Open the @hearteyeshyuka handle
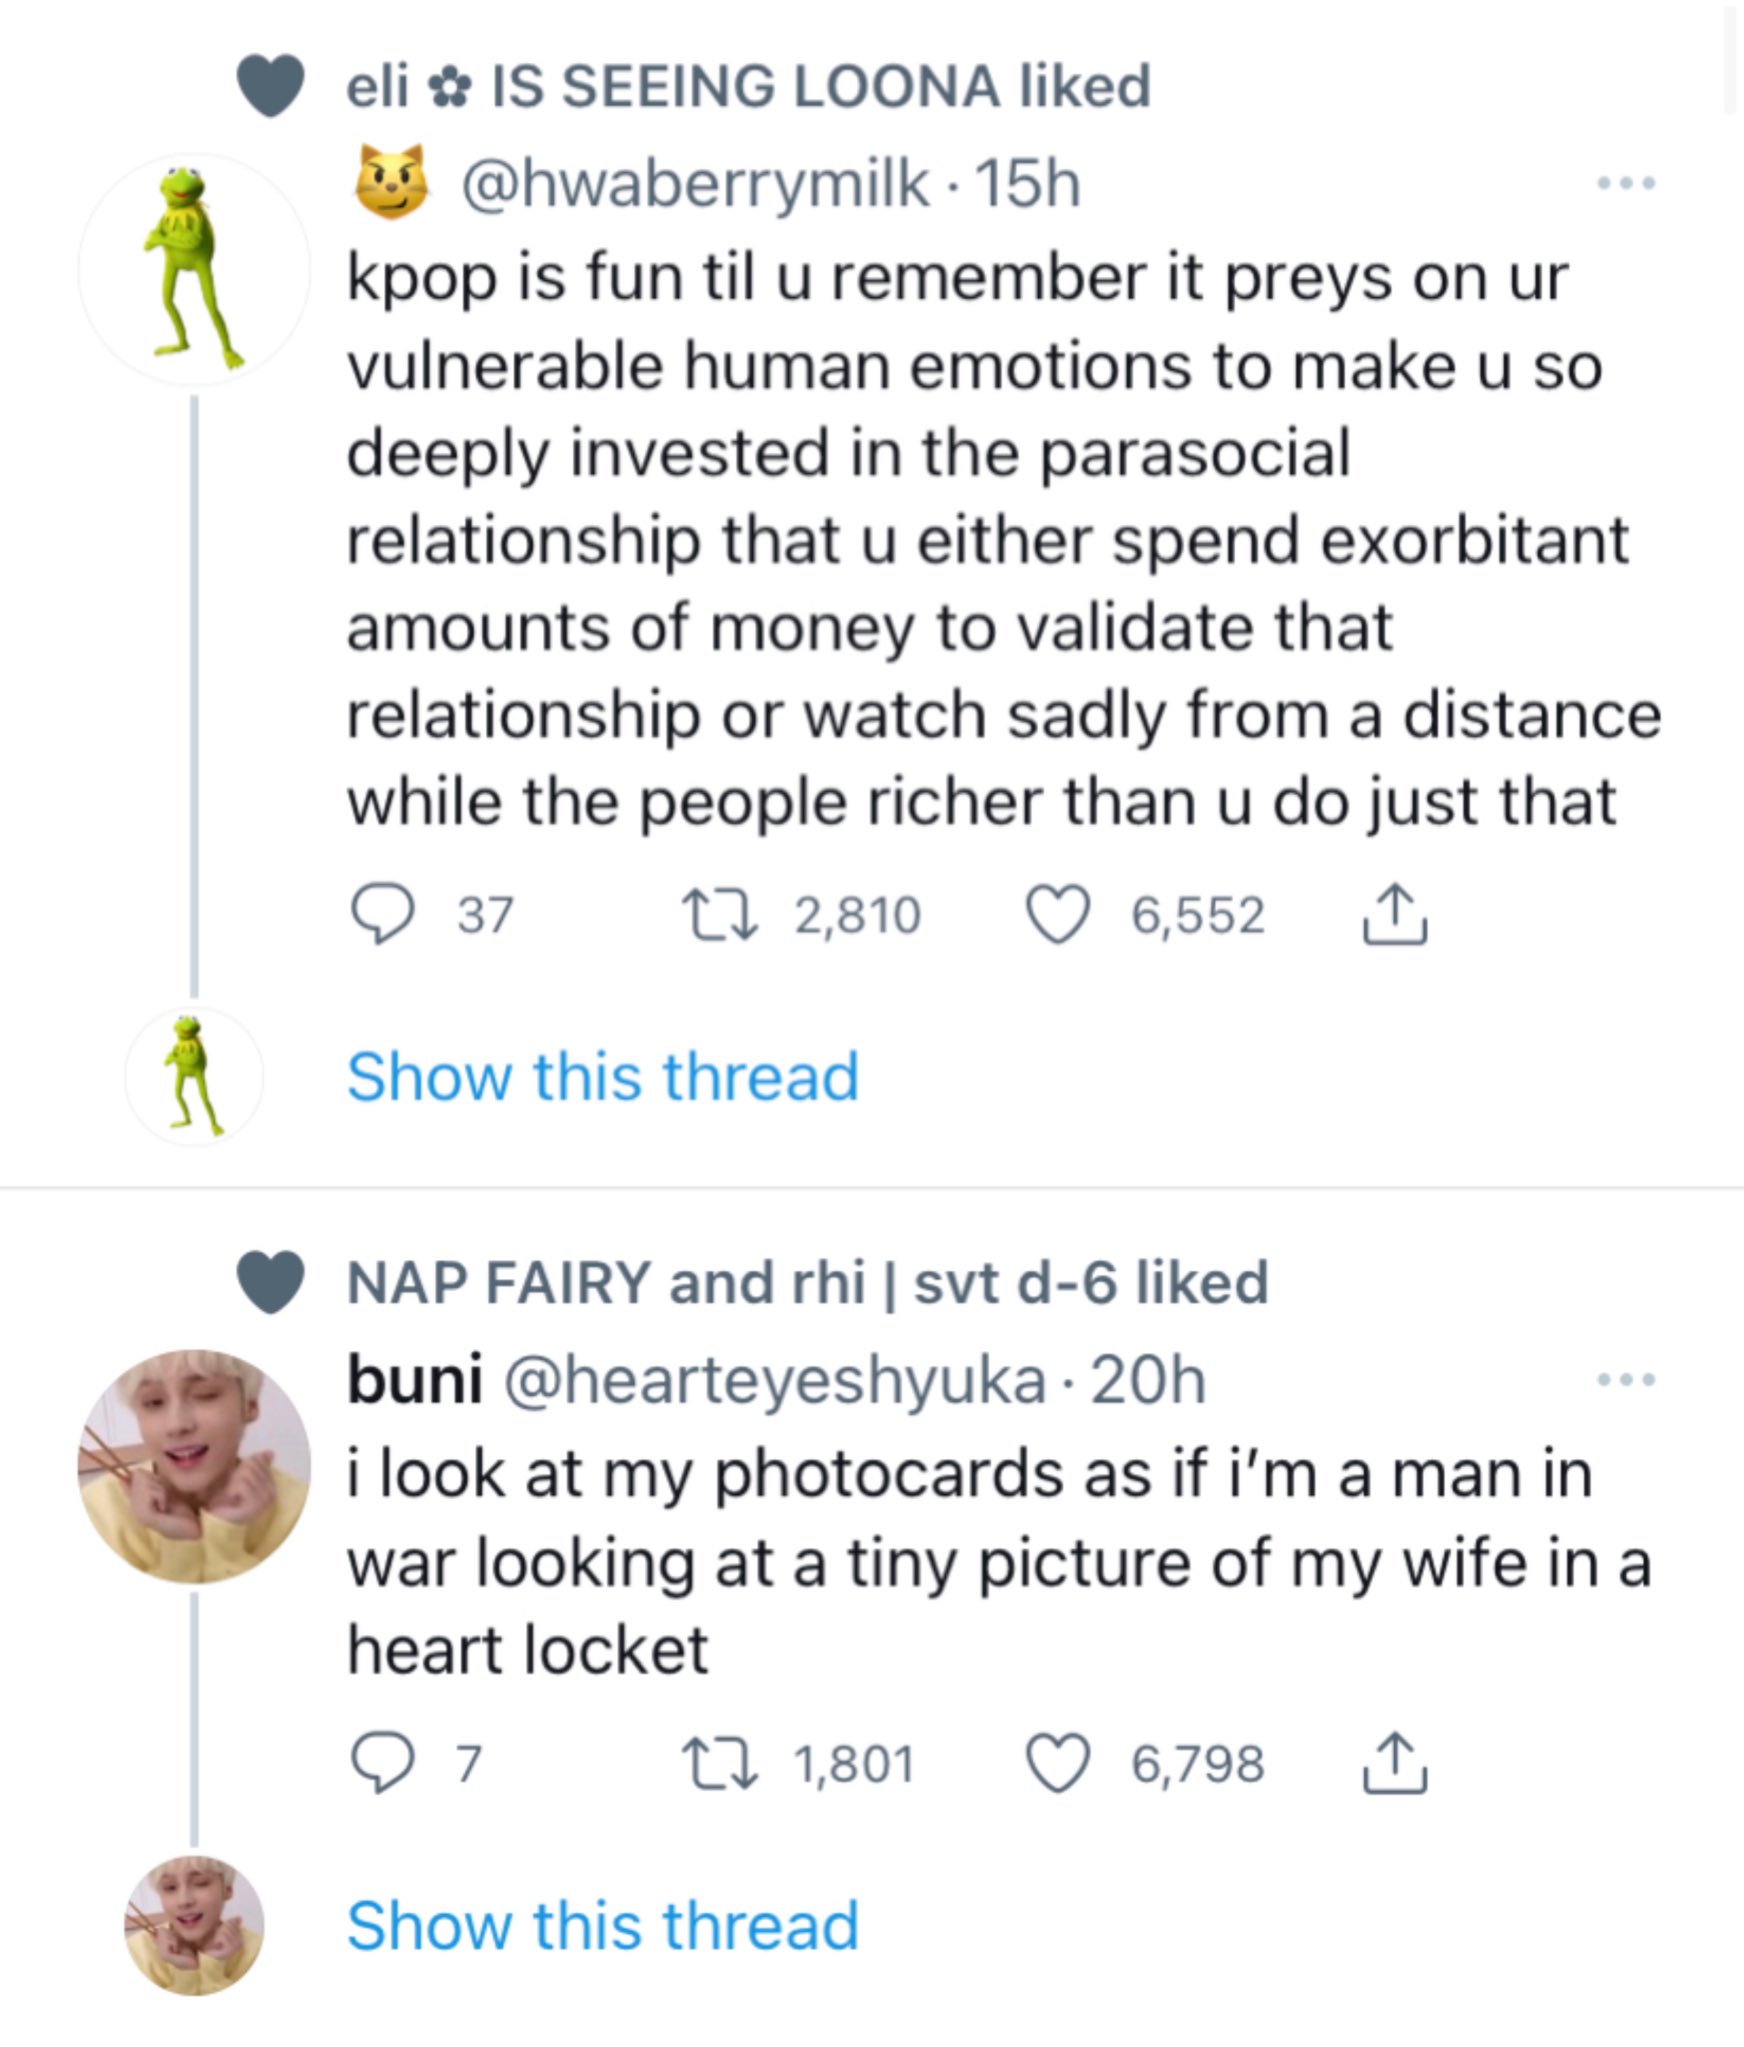1744x2047 pixels. 775,1380
